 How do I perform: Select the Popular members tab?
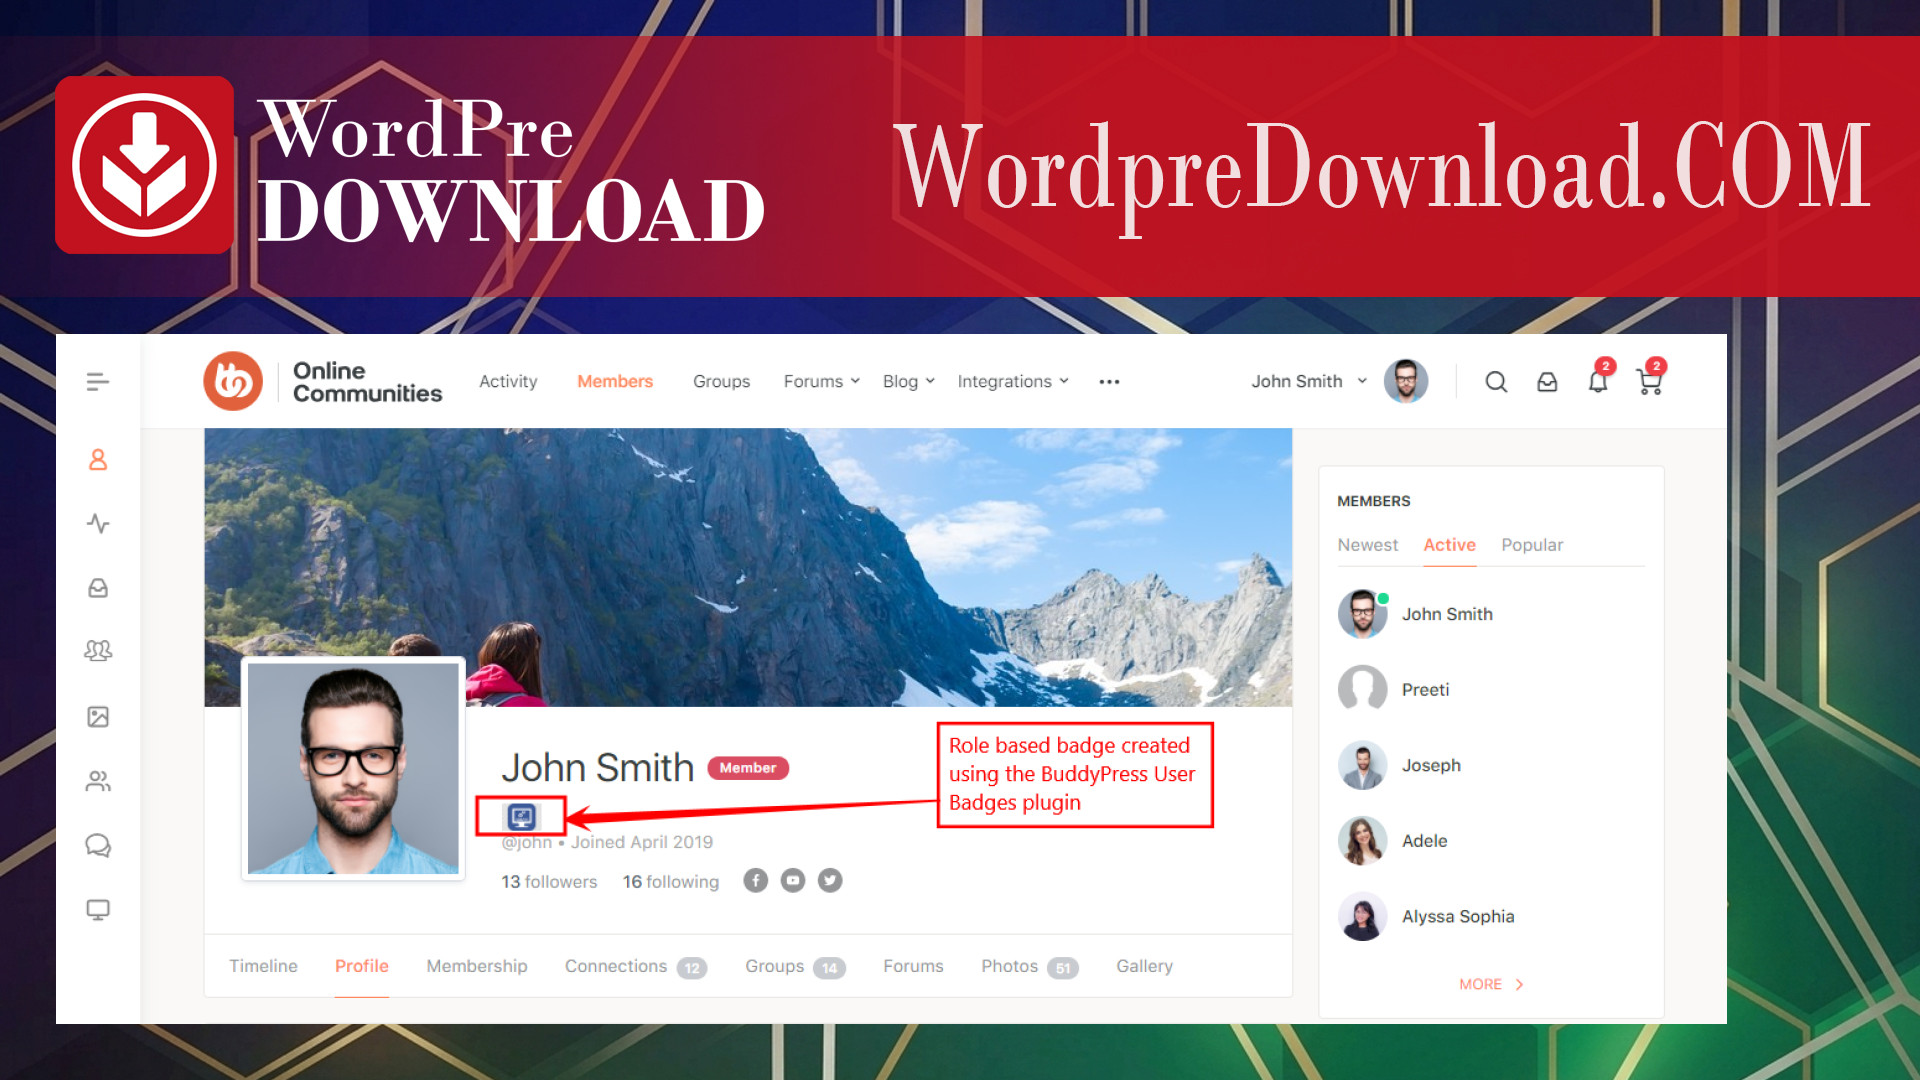coord(1532,545)
